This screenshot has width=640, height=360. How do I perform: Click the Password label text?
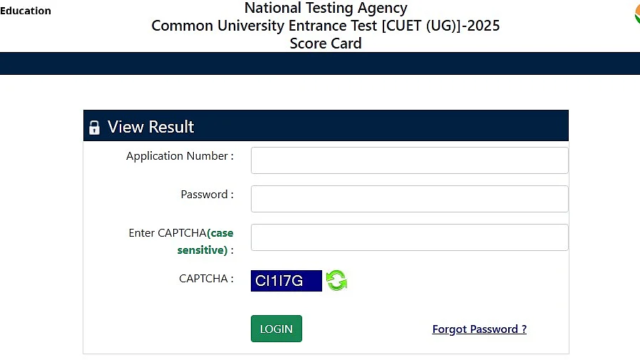207,194
